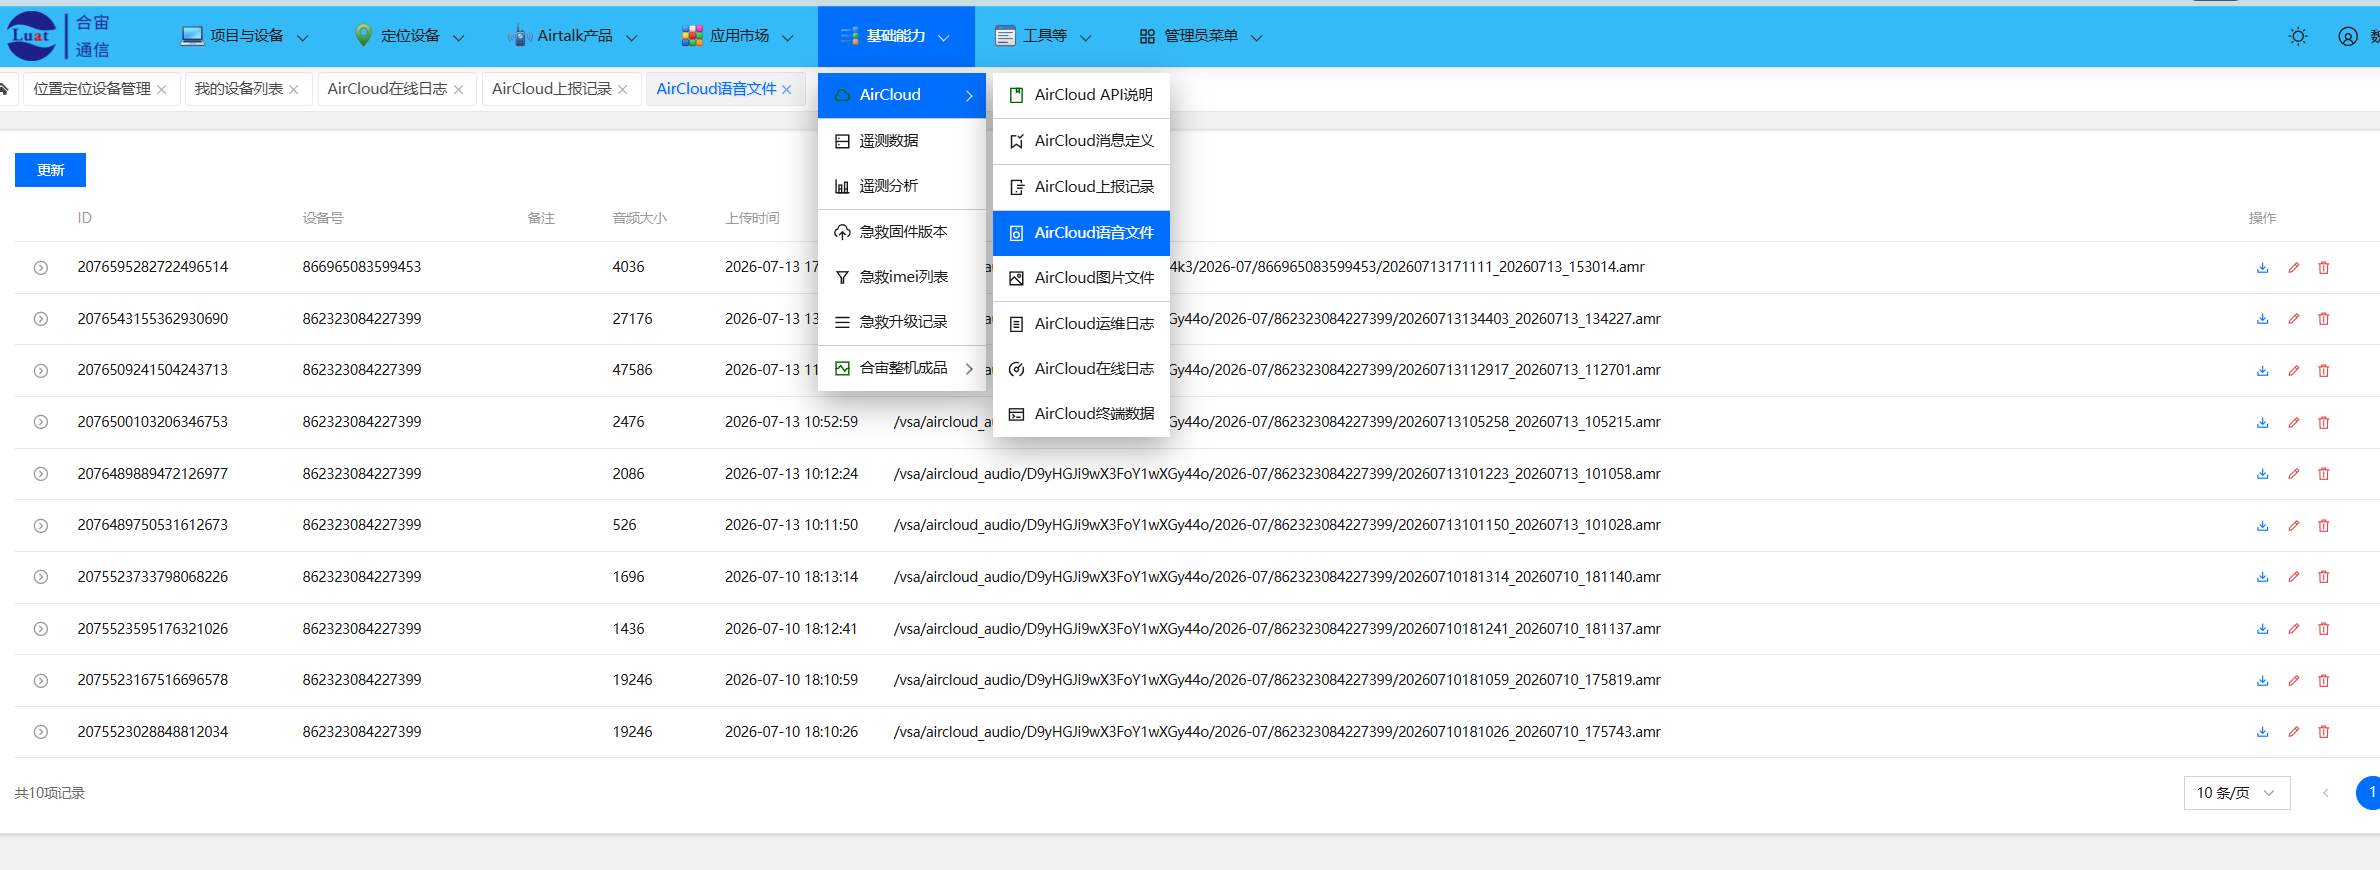Delete the record with ID 2076489889472126977
Image resolution: width=2380 pixels, height=870 pixels.
coord(2324,474)
